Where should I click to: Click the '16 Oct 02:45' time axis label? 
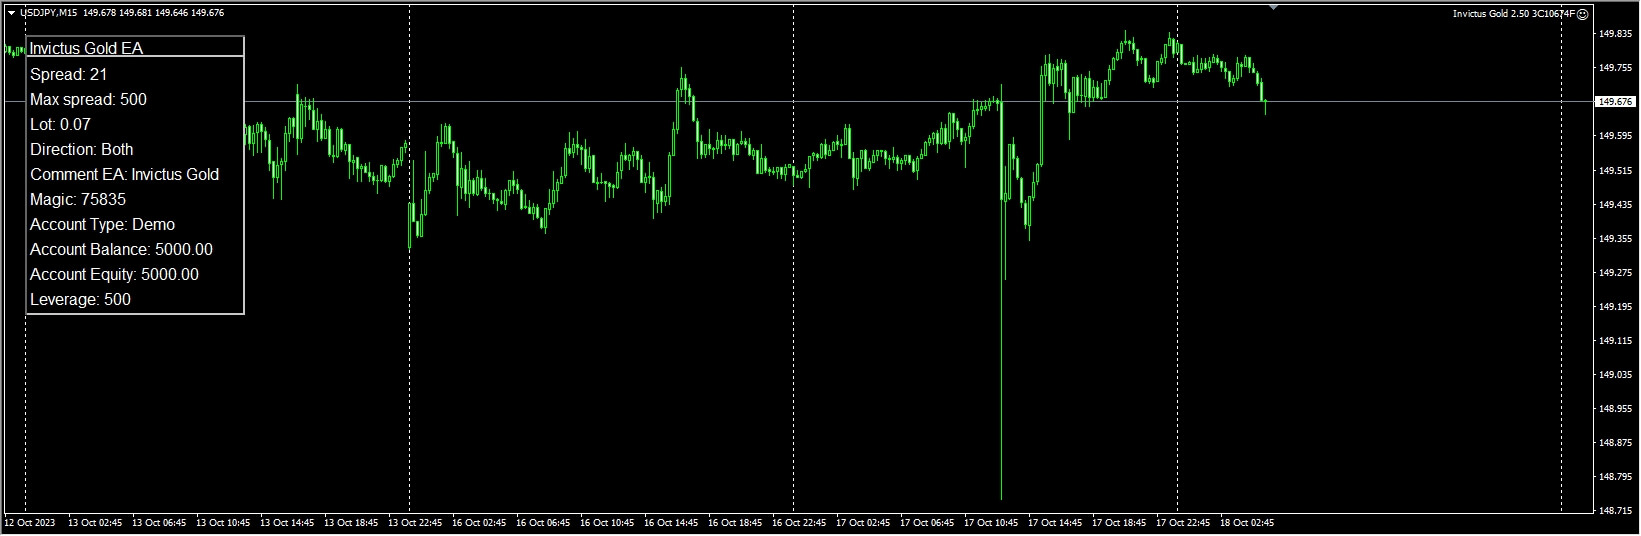pyautogui.click(x=479, y=522)
